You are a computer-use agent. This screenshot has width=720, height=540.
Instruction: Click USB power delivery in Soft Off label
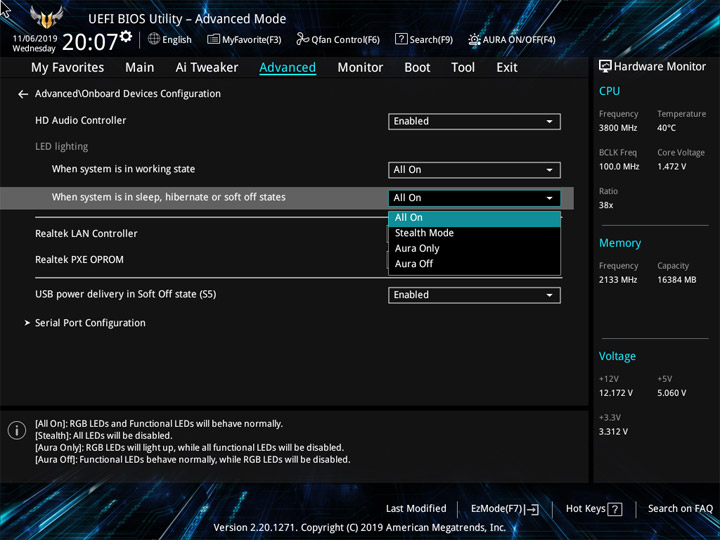pos(125,294)
